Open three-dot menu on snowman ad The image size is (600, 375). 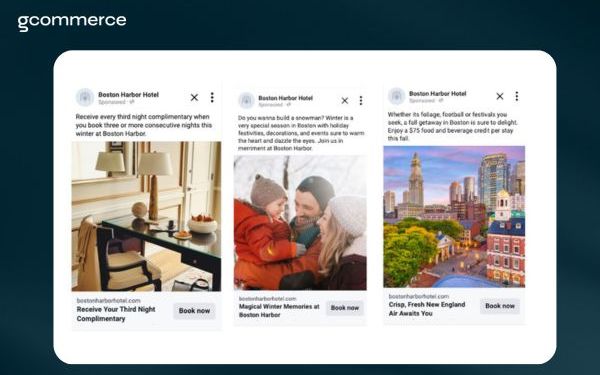point(361,101)
